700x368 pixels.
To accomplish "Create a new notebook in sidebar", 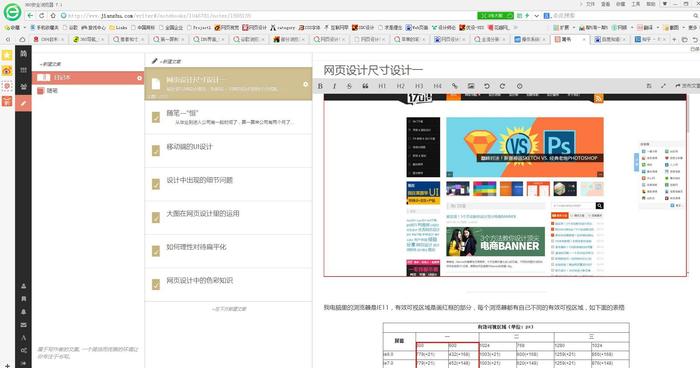I will (x=50, y=64).
